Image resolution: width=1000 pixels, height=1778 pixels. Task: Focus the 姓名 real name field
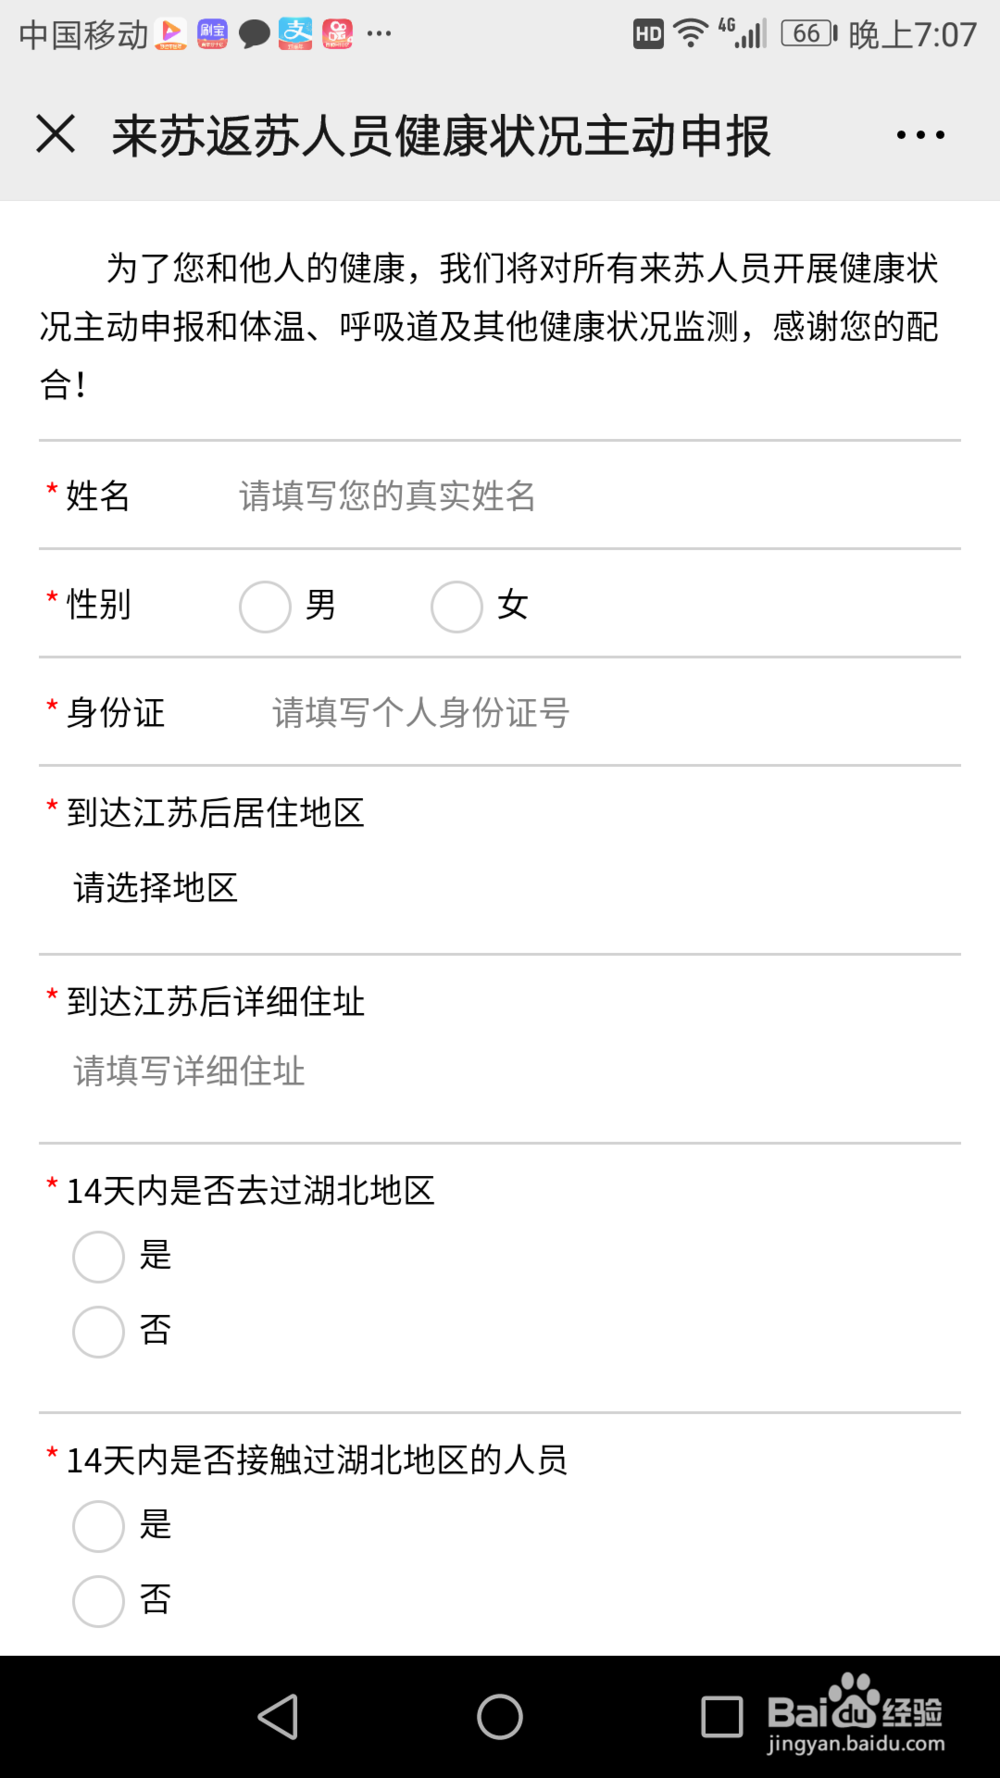point(595,496)
